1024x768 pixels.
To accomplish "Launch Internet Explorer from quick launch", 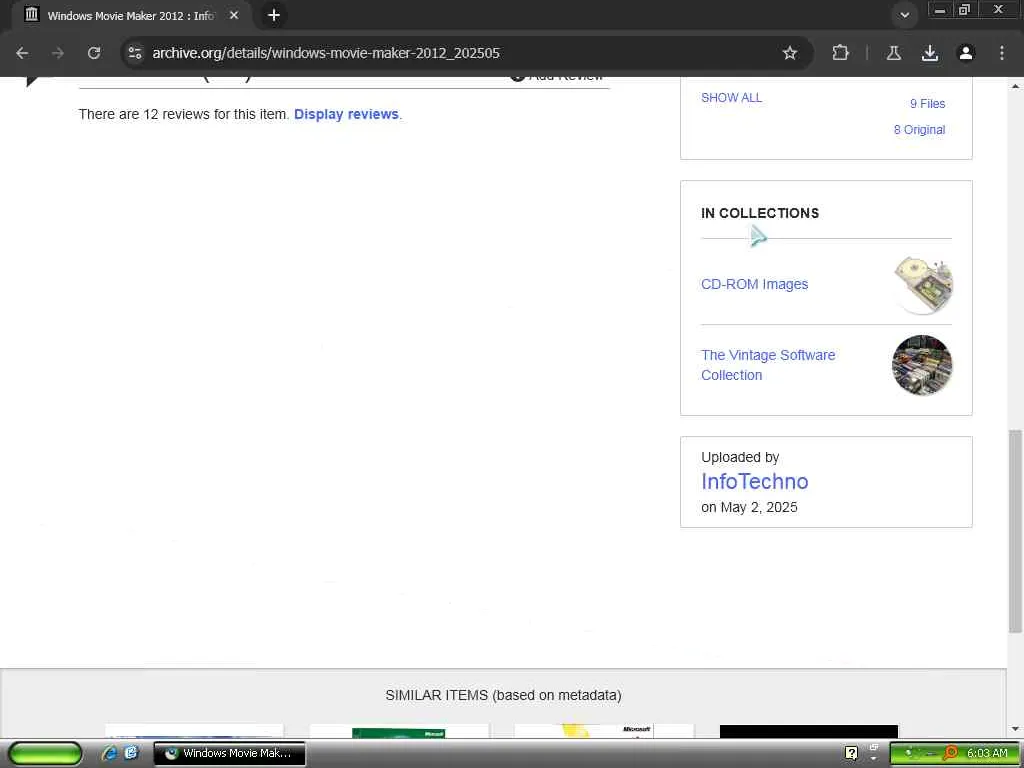I will (109, 753).
